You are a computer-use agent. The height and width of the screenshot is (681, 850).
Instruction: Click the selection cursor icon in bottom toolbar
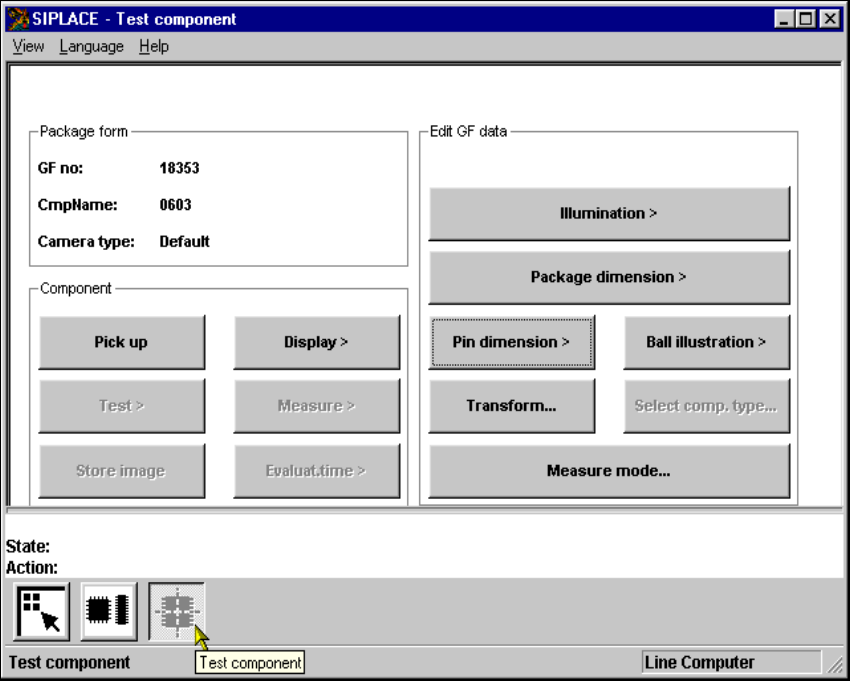tap(42, 612)
